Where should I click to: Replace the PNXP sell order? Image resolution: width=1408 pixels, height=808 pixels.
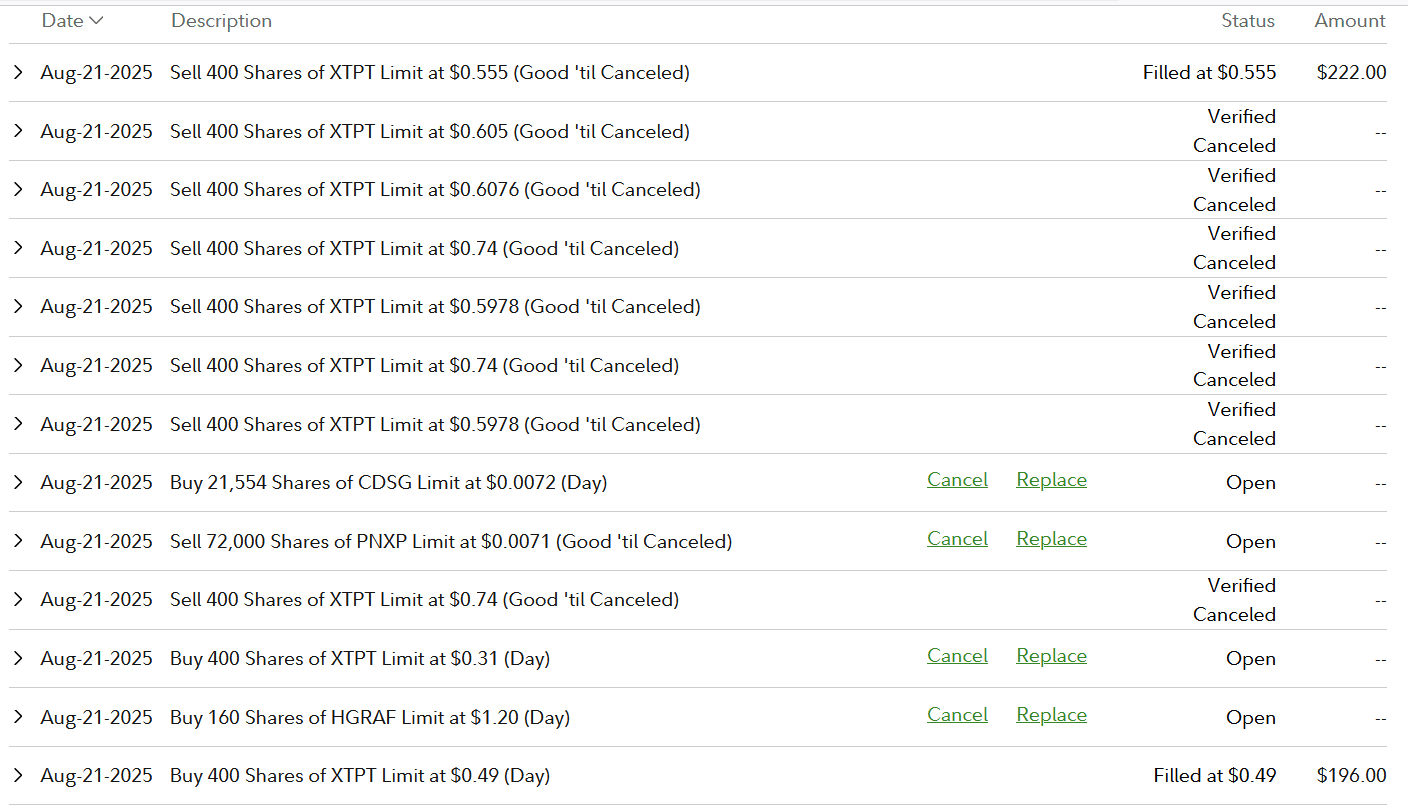coord(1051,539)
